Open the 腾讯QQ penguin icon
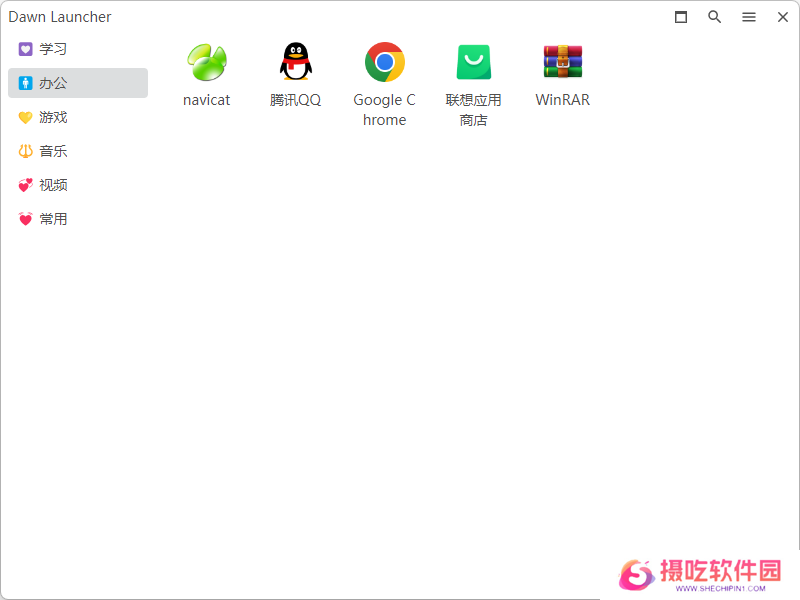The image size is (800, 600). point(295,62)
